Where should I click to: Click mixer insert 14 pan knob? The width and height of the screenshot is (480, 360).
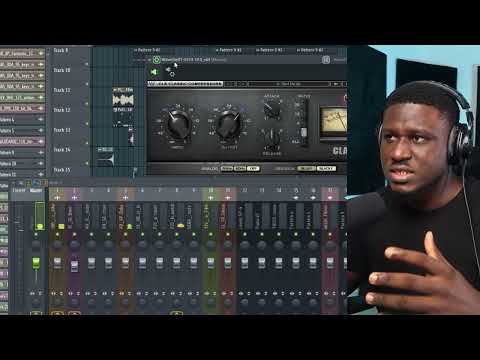click(279, 246)
